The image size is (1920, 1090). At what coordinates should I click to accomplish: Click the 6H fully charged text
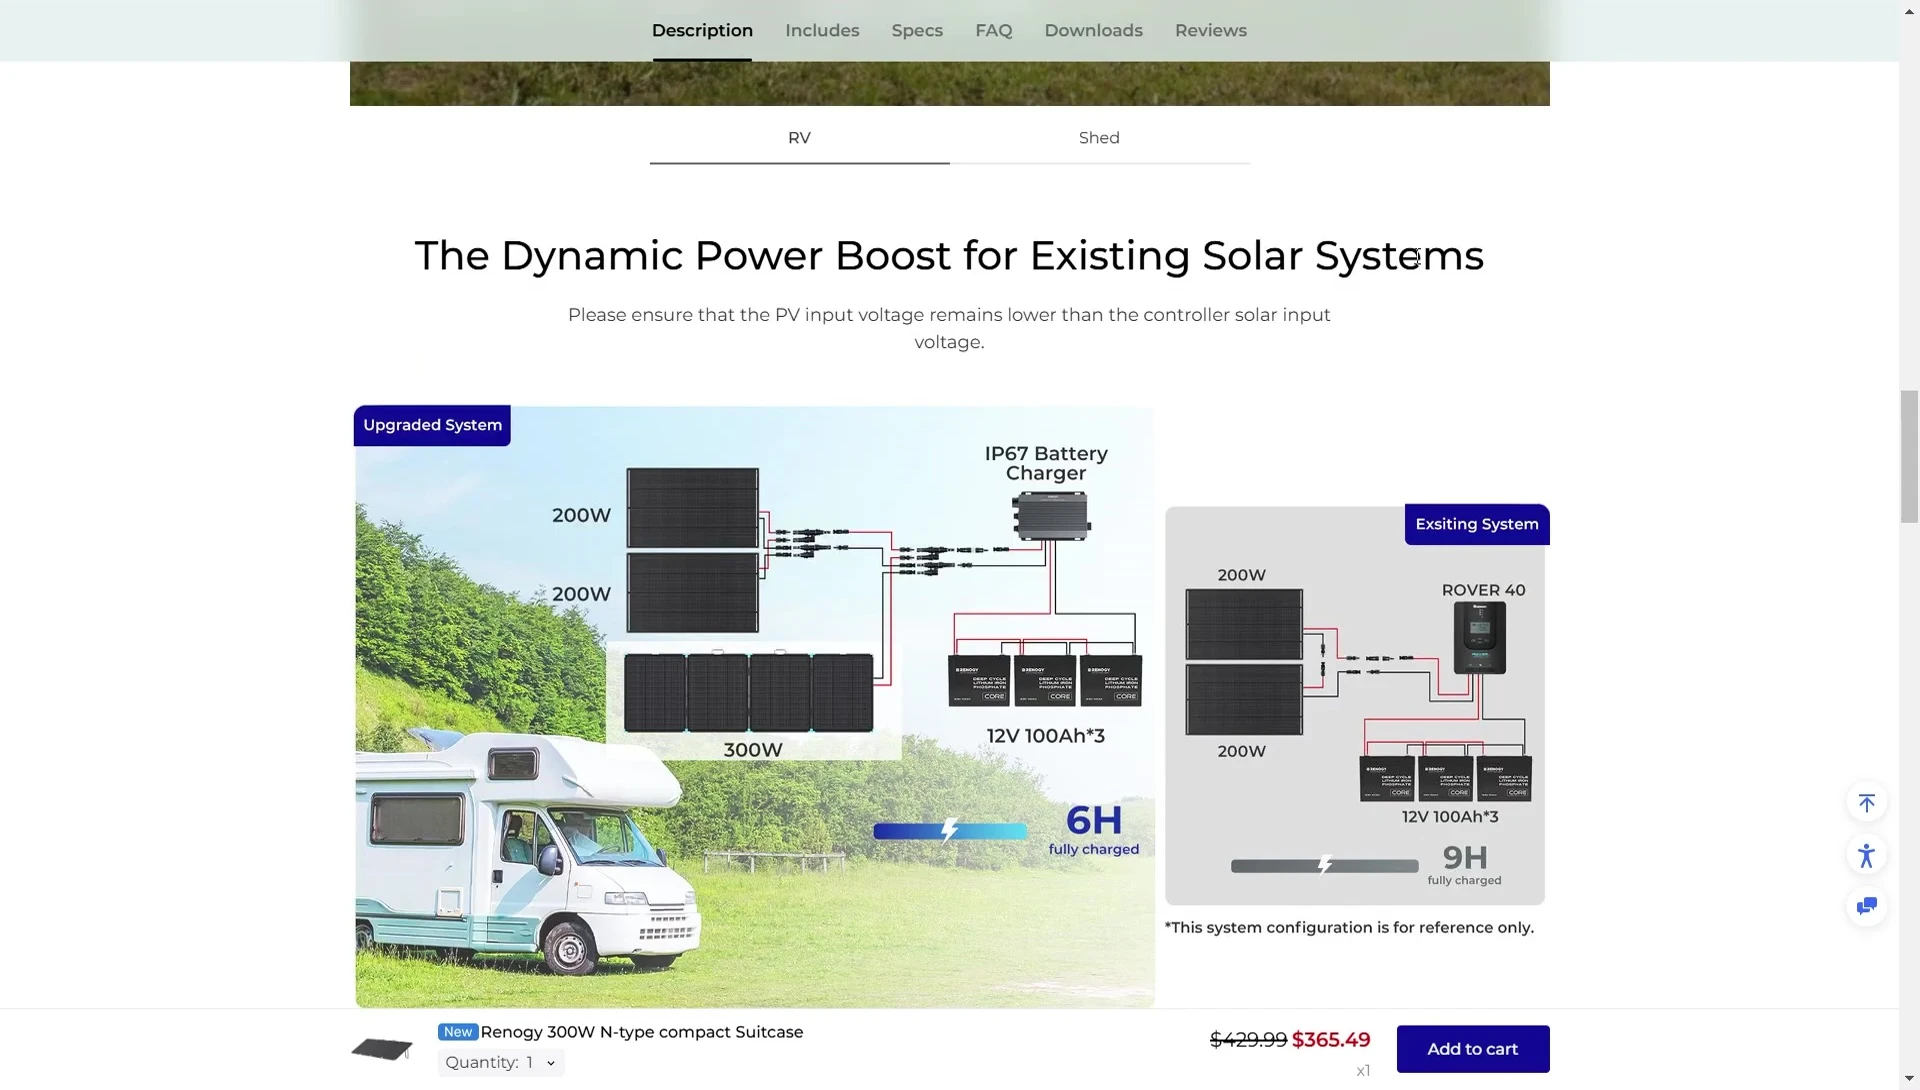(1094, 830)
